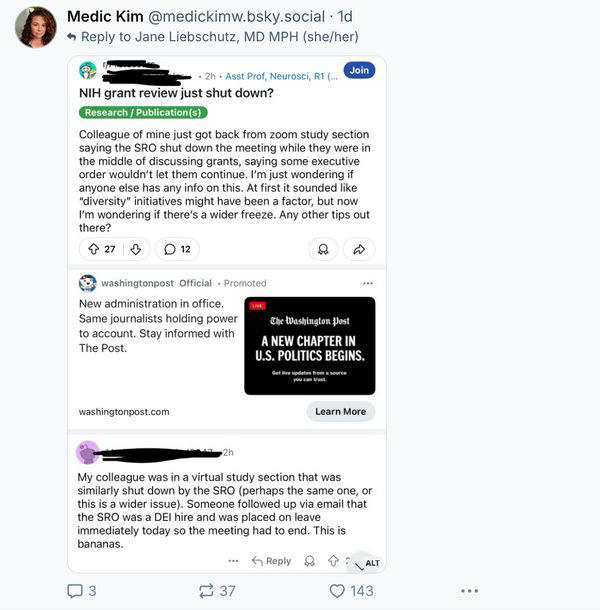Downvote the NIH grant review post
Image resolution: width=600 pixels, height=610 pixels.
pos(135,249)
